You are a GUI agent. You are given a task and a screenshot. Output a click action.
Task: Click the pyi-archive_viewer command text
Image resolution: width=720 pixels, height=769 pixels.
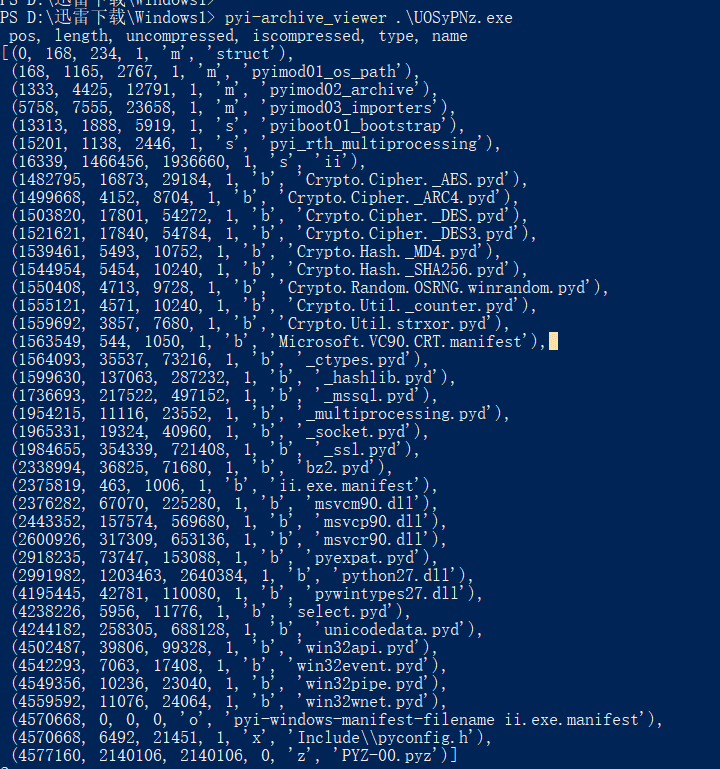[306, 18]
